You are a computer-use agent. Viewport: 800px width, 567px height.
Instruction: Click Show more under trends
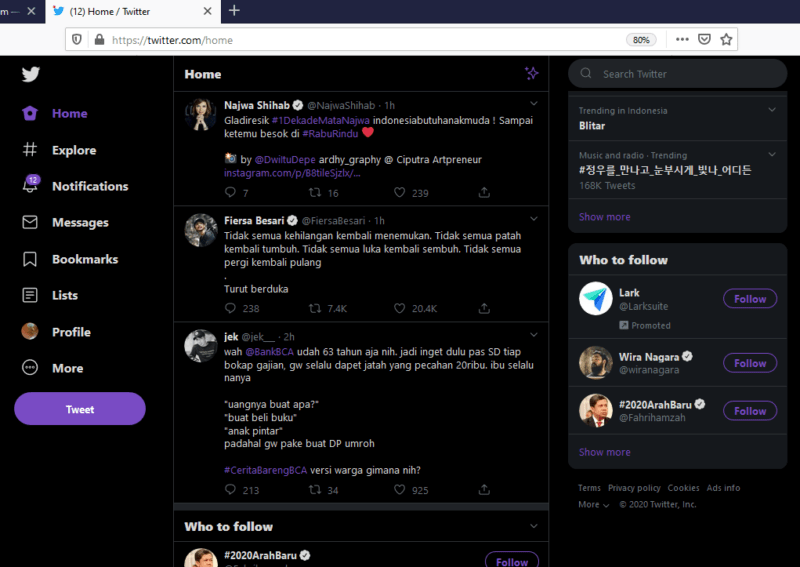coord(605,217)
